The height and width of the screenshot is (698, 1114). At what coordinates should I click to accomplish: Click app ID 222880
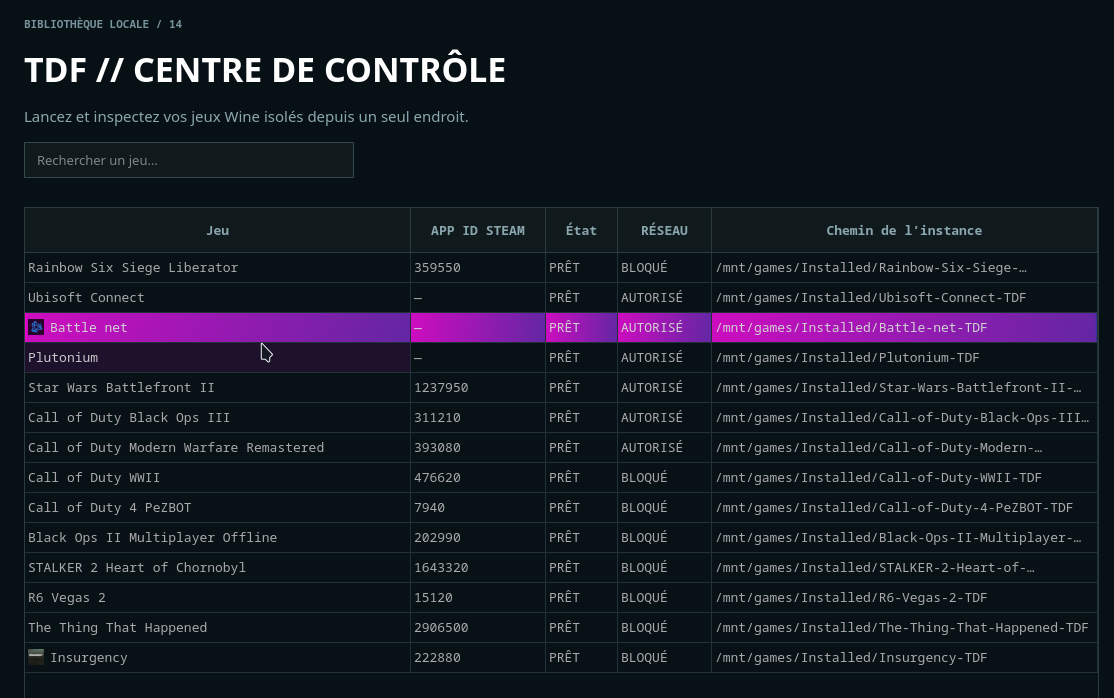click(x=437, y=657)
